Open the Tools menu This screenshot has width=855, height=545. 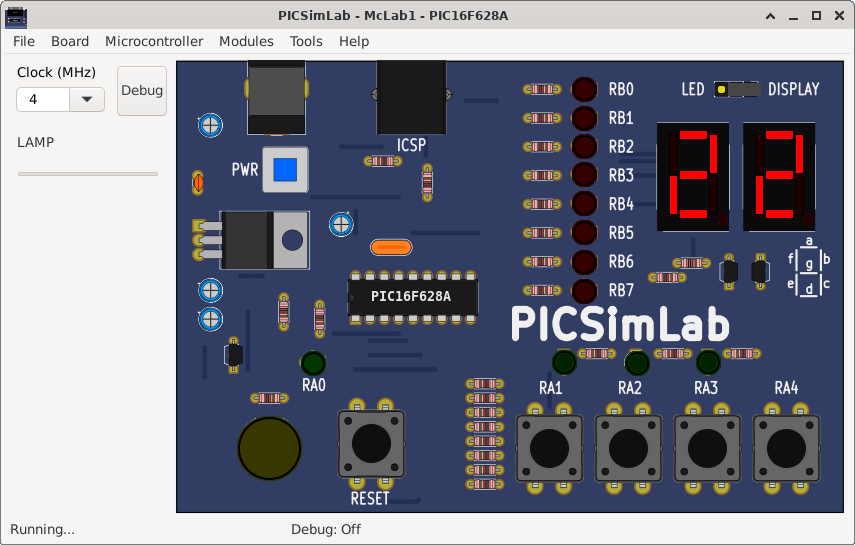306,41
